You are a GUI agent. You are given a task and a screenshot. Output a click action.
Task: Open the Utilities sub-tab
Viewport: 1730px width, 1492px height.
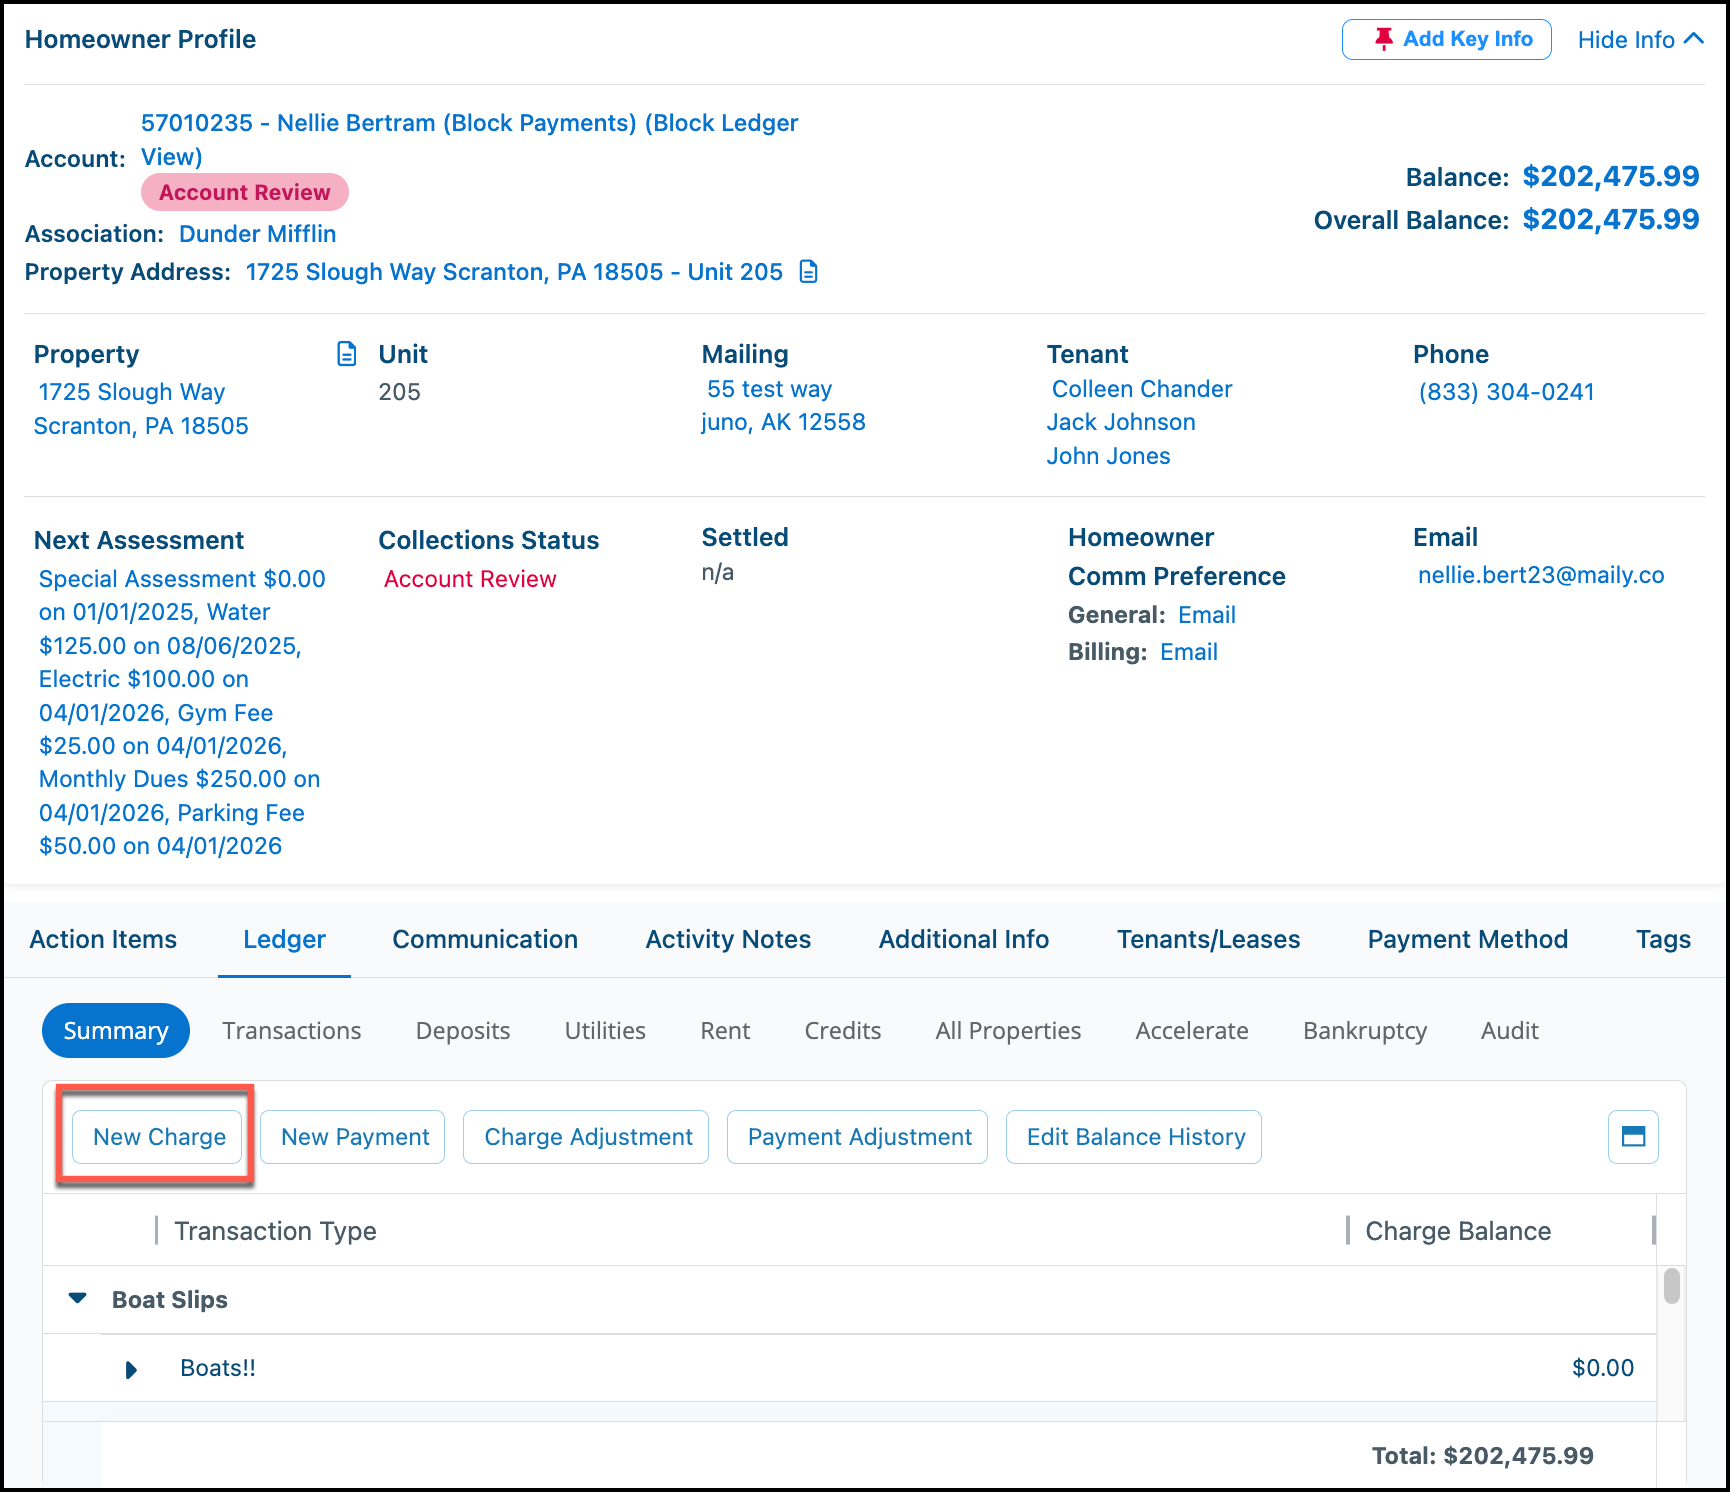click(605, 1030)
